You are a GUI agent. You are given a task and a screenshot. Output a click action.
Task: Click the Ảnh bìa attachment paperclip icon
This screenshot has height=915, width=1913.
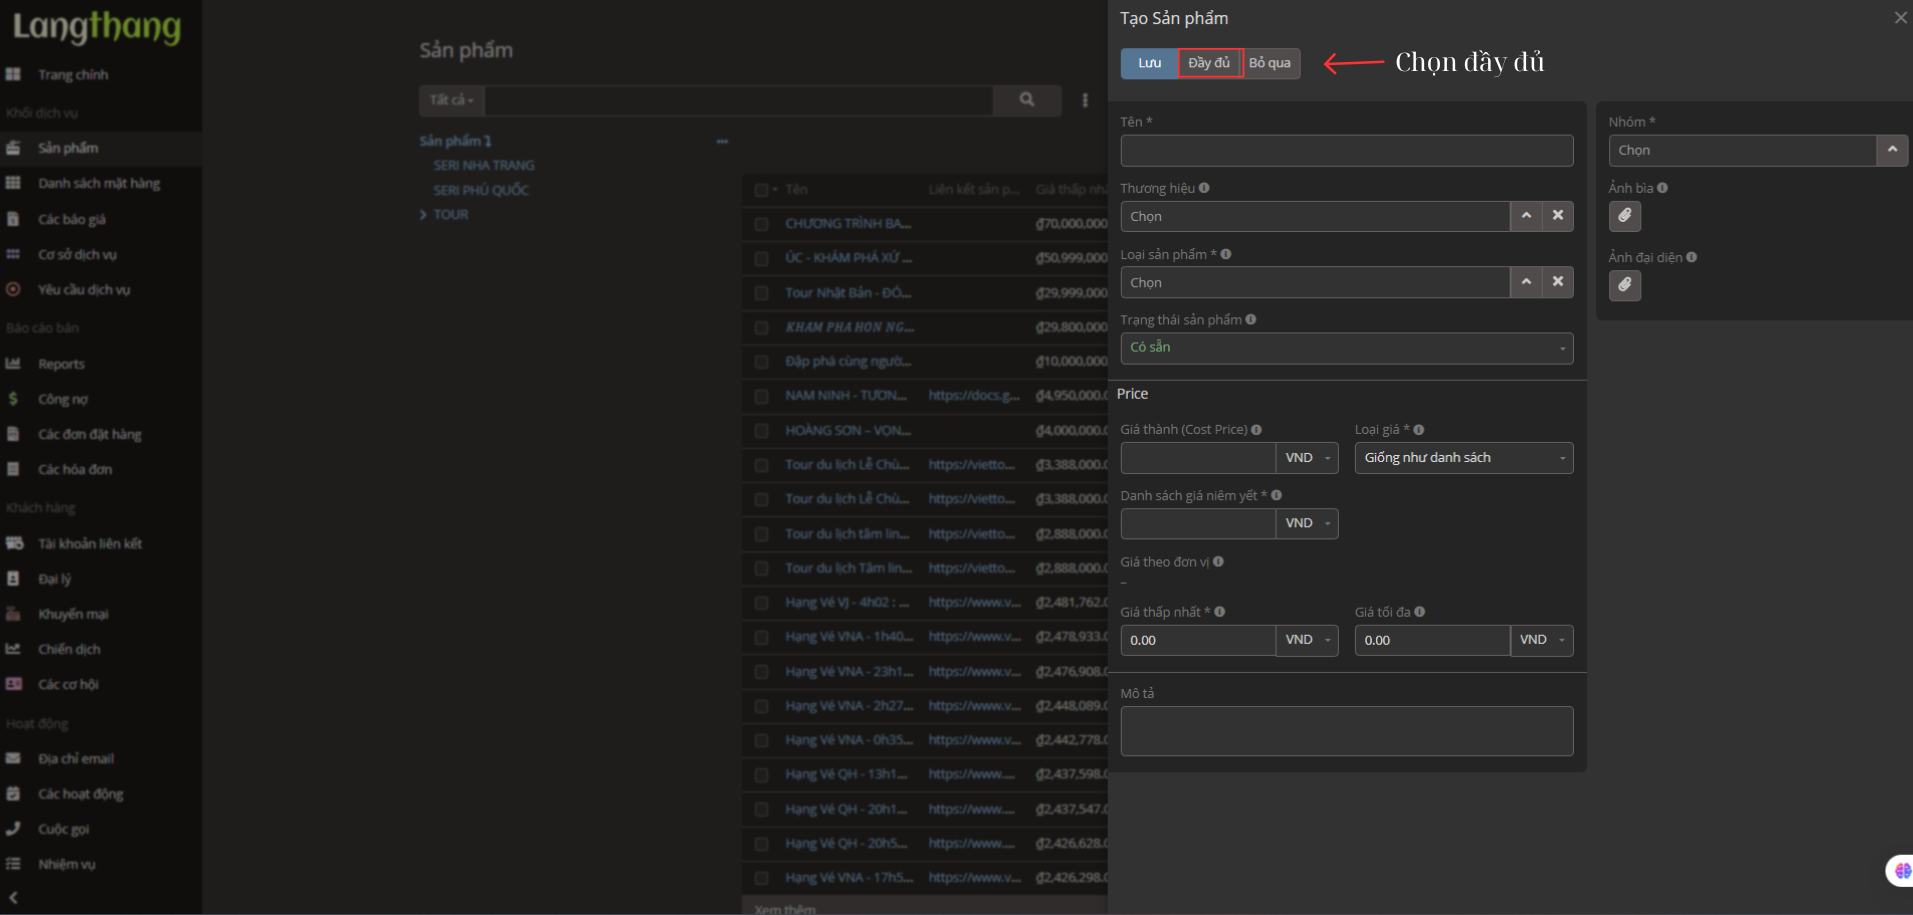(x=1624, y=216)
